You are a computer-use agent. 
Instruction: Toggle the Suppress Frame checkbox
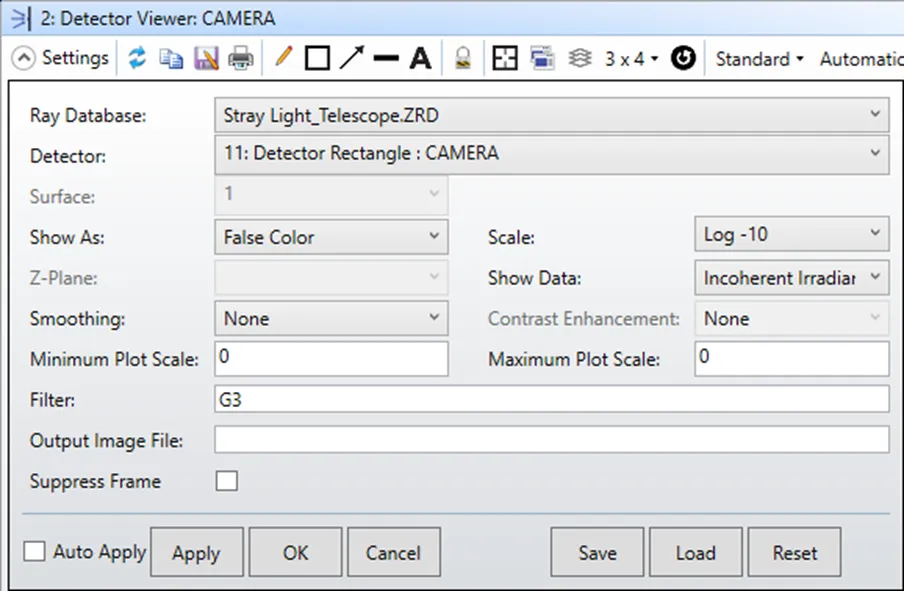pos(227,481)
